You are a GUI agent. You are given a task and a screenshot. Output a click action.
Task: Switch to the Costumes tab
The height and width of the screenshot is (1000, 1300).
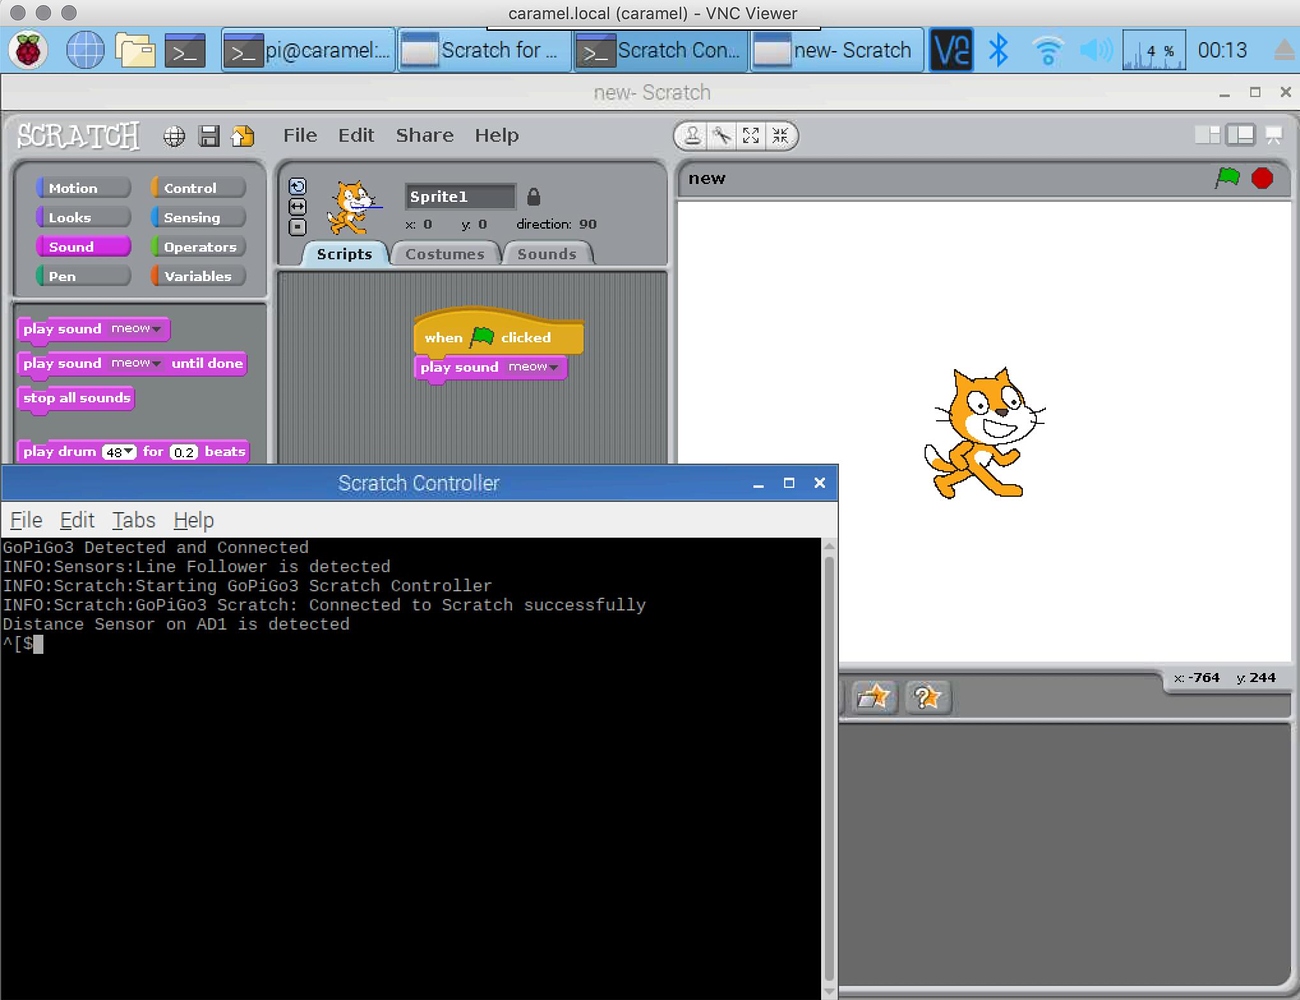pos(445,253)
